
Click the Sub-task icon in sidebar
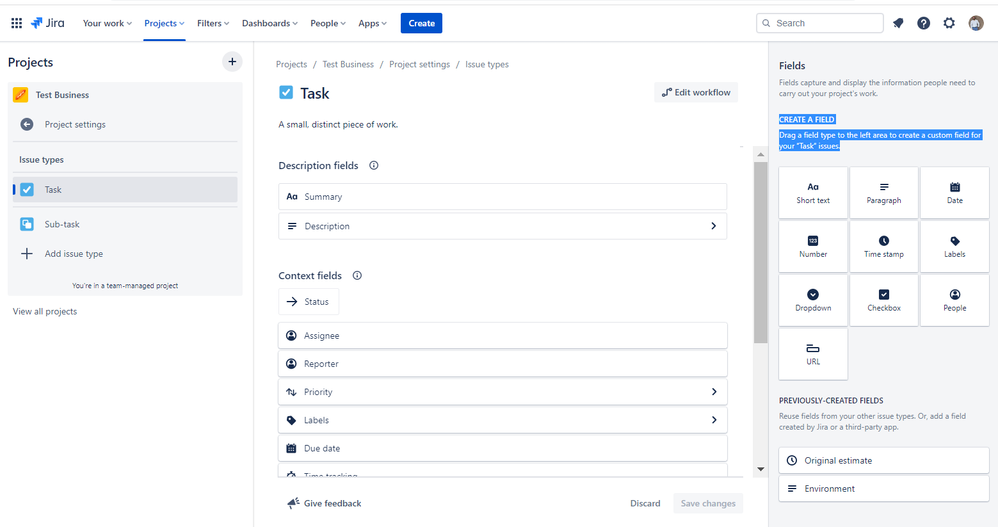coord(27,224)
